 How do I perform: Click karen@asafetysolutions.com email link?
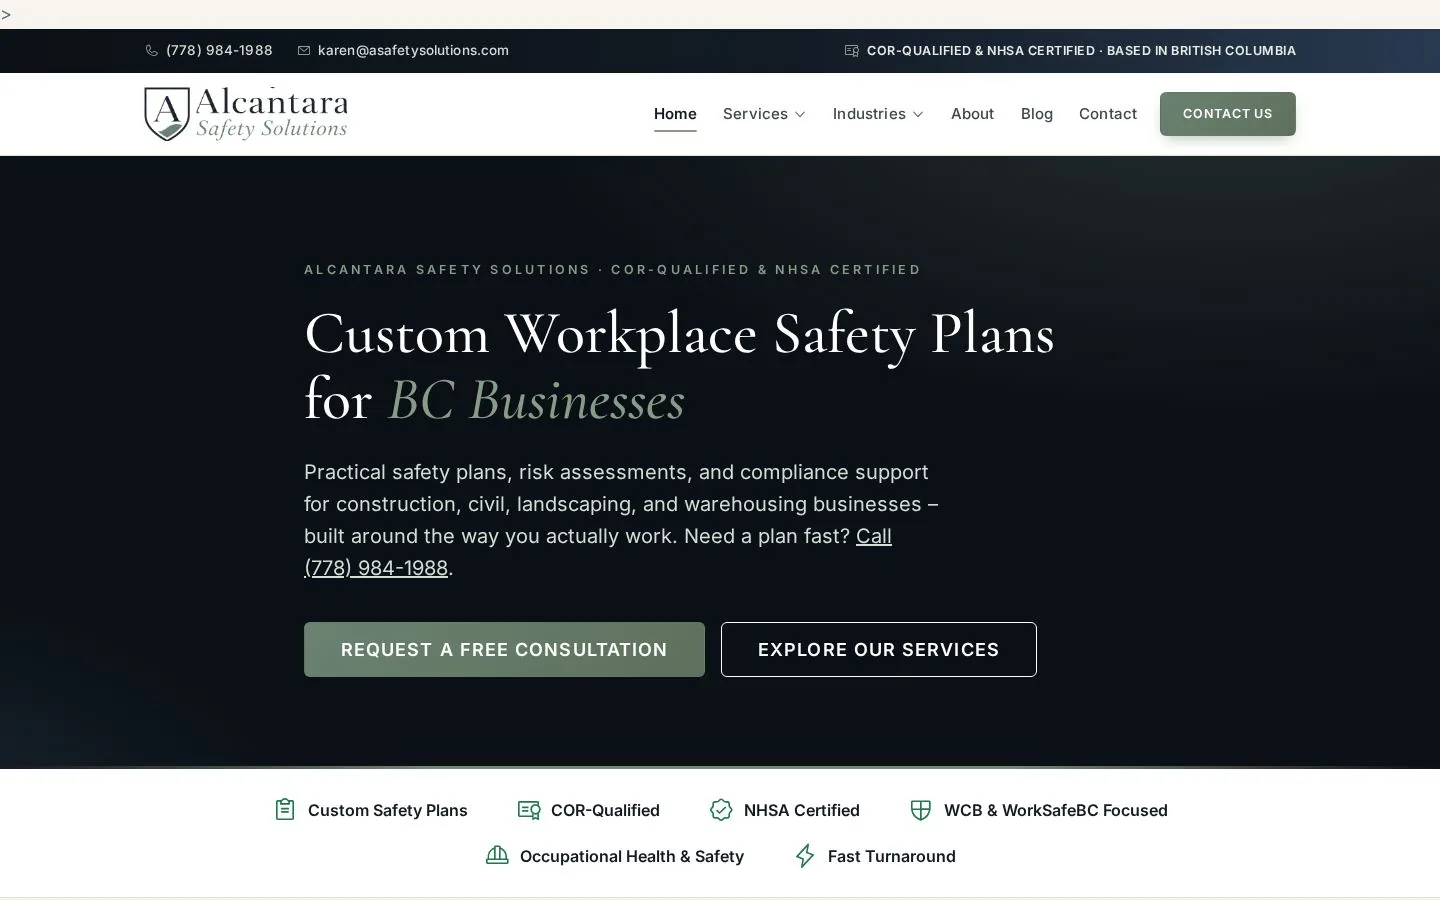point(413,51)
